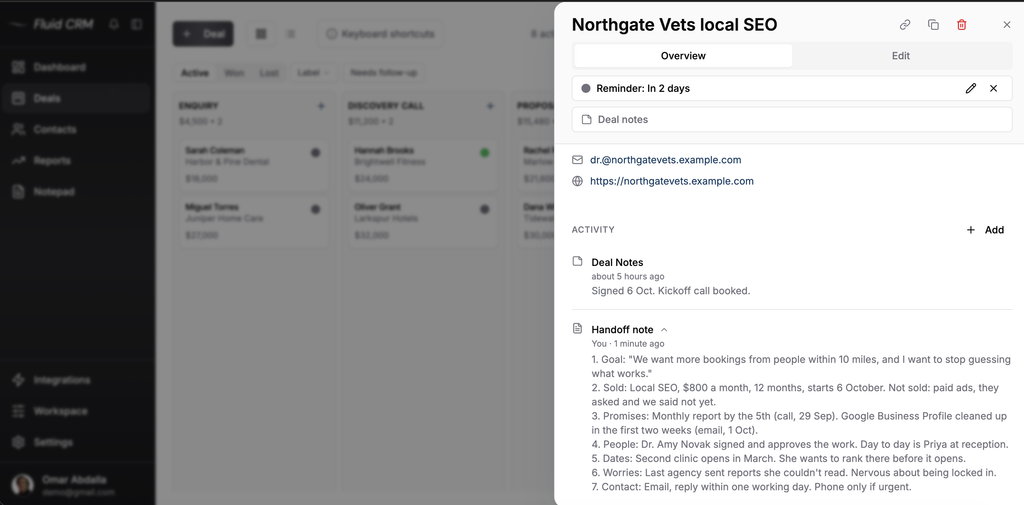Switch to the Overview tab
The height and width of the screenshot is (505, 1024).
point(683,56)
